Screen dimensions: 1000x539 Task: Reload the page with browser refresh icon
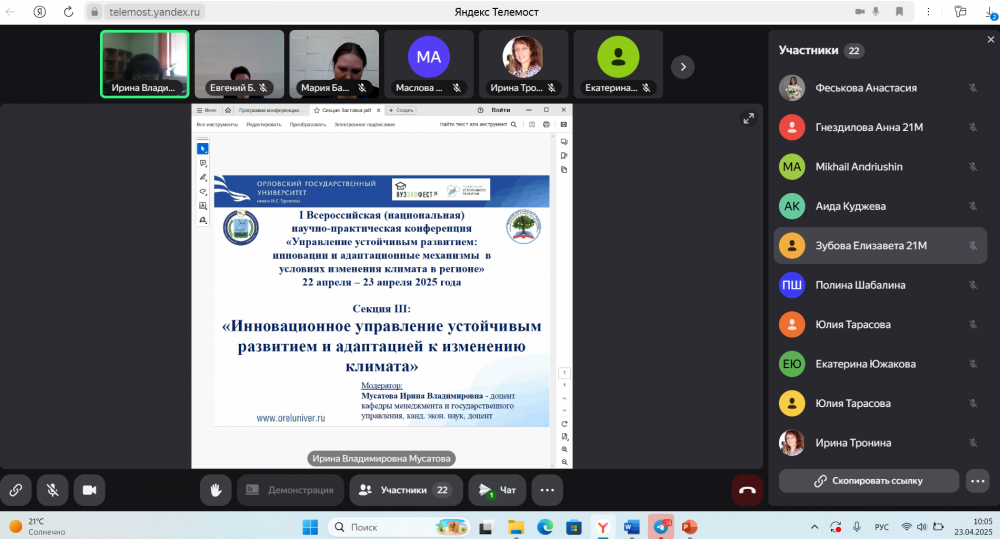click(66, 12)
